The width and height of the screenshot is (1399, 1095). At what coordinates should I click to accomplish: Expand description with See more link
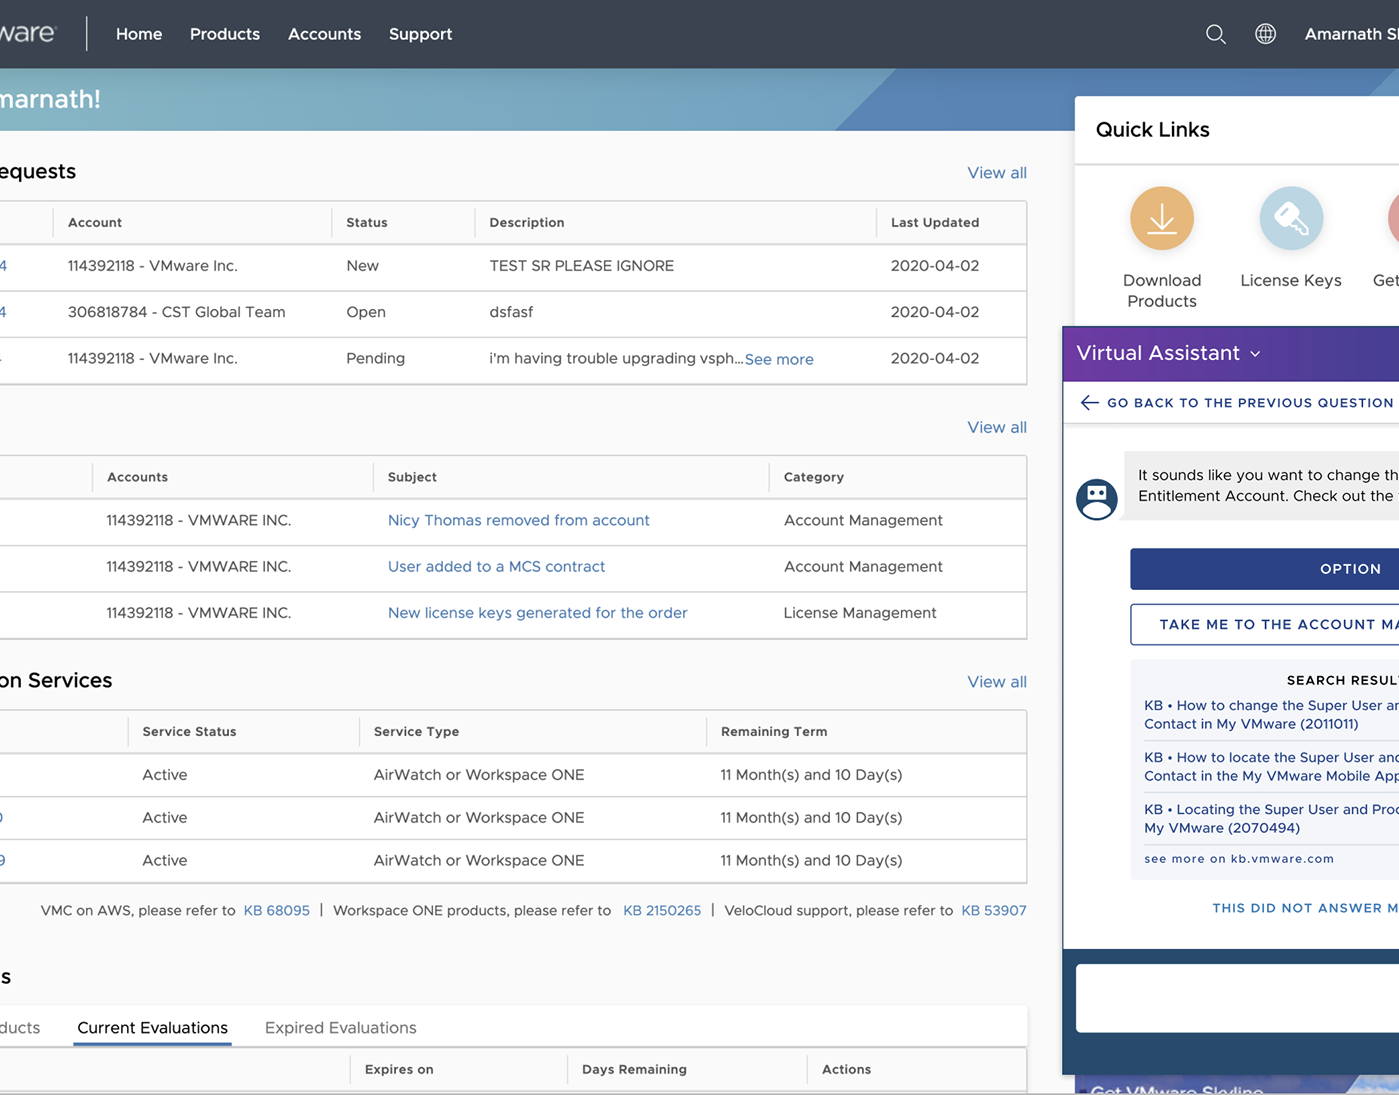[779, 359]
